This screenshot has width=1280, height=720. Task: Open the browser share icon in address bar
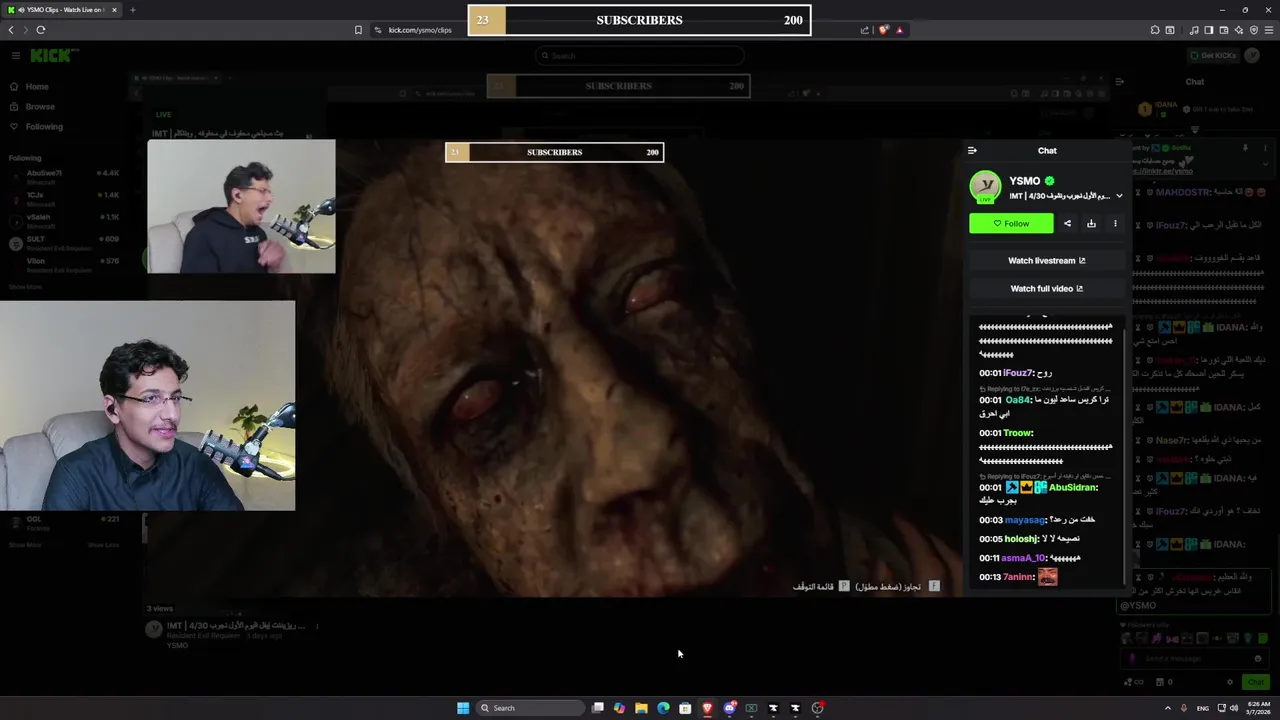(x=865, y=30)
